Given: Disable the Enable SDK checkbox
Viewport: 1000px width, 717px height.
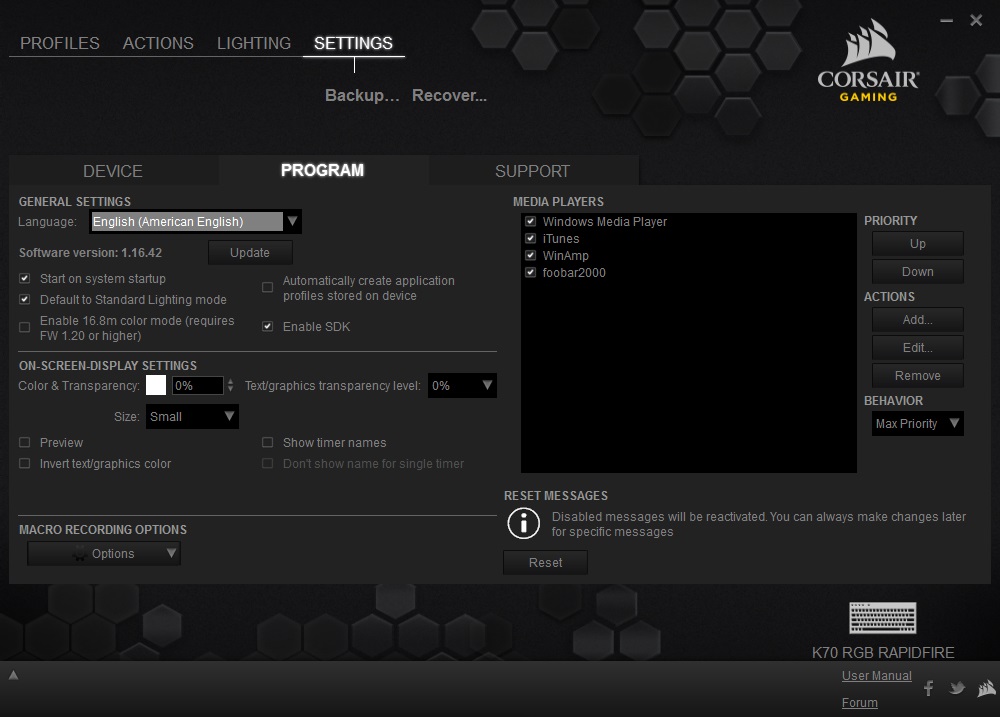Looking at the screenshot, I should tap(268, 327).
